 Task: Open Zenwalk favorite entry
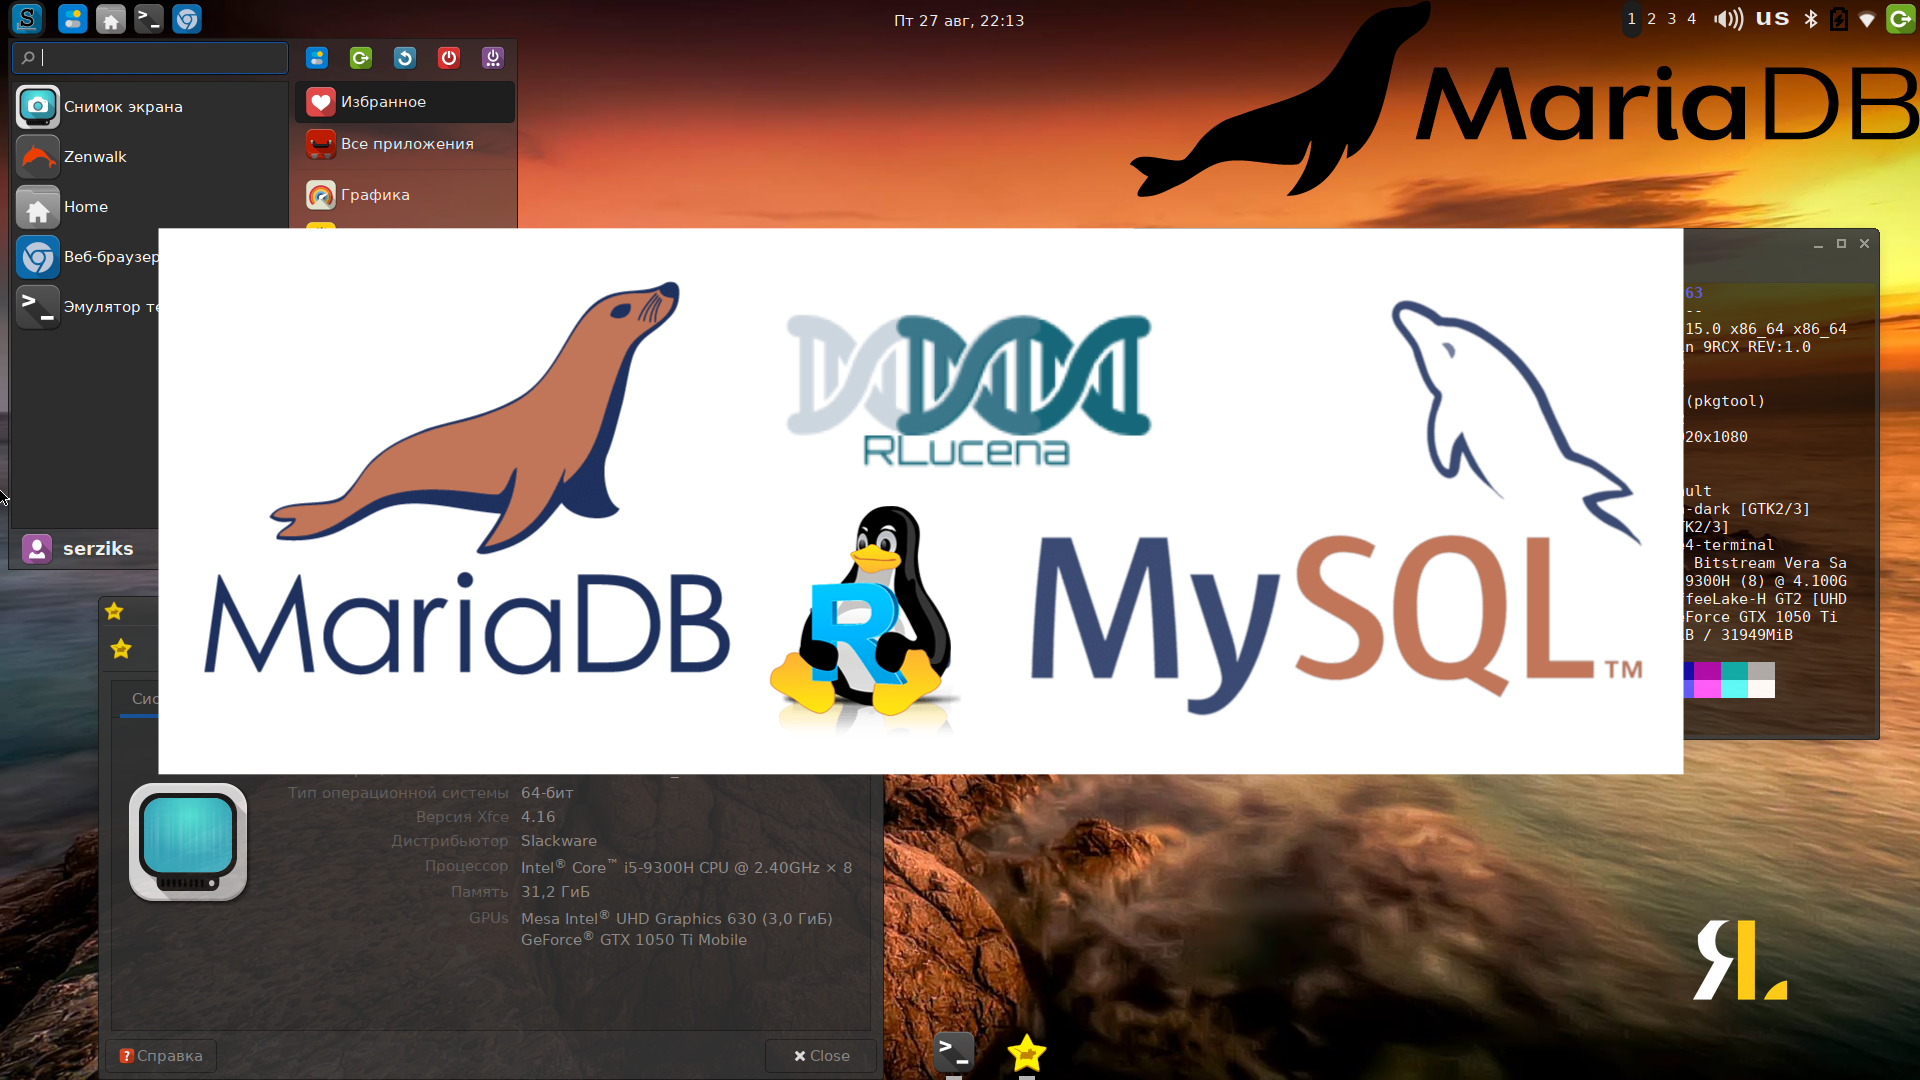pyautogui.click(x=150, y=157)
